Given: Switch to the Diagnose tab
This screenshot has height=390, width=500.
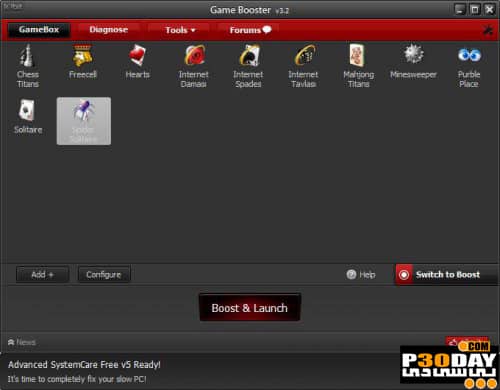Looking at the screenshot, I should tap(108, 30).
